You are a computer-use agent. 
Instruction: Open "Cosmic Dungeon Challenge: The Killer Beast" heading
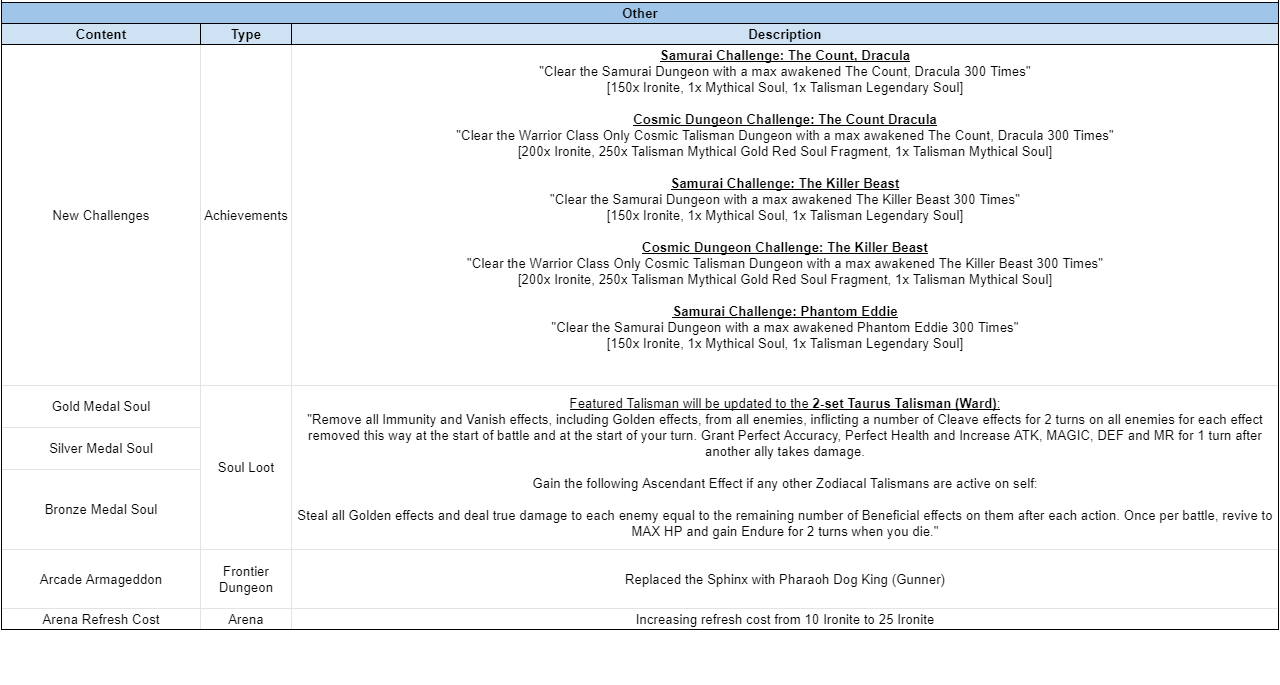tap(784, 247)
